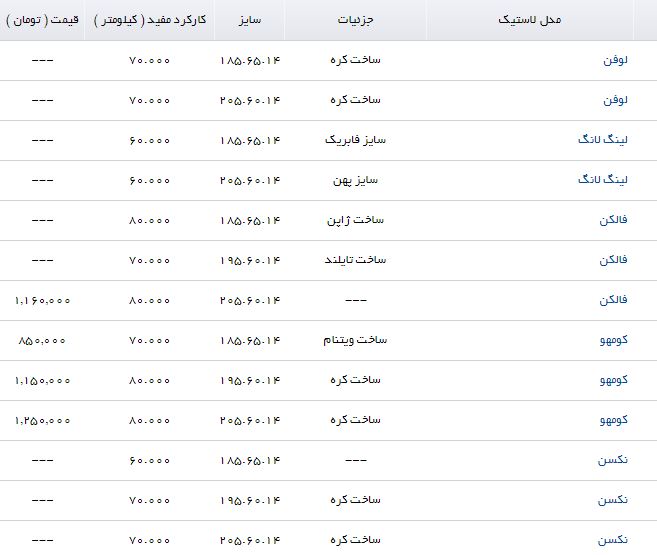Select the price cell 1,160,000

pyautogui.click(x=42, y=300)
